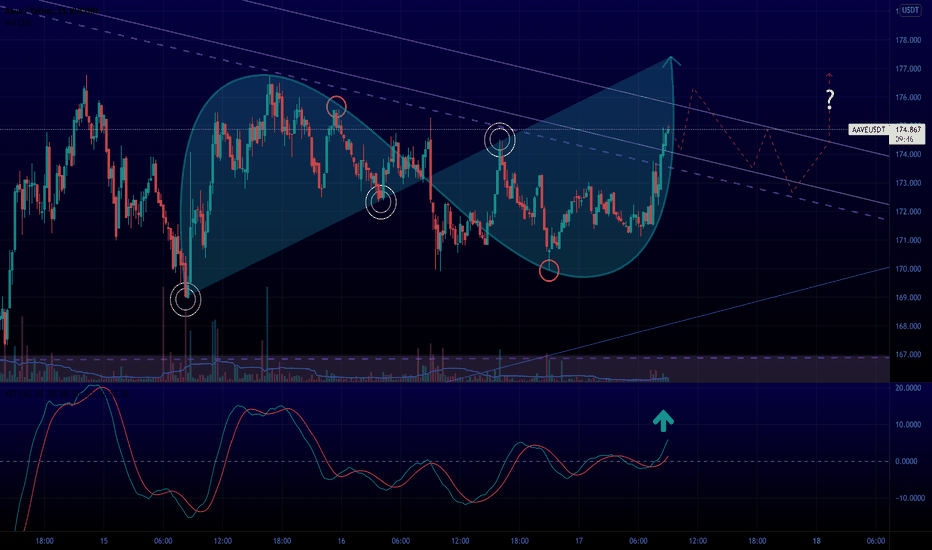This screenshot has height=550, width=932.
Task: Click the 09:46 bar countdown timer
Action: point(904,139)
